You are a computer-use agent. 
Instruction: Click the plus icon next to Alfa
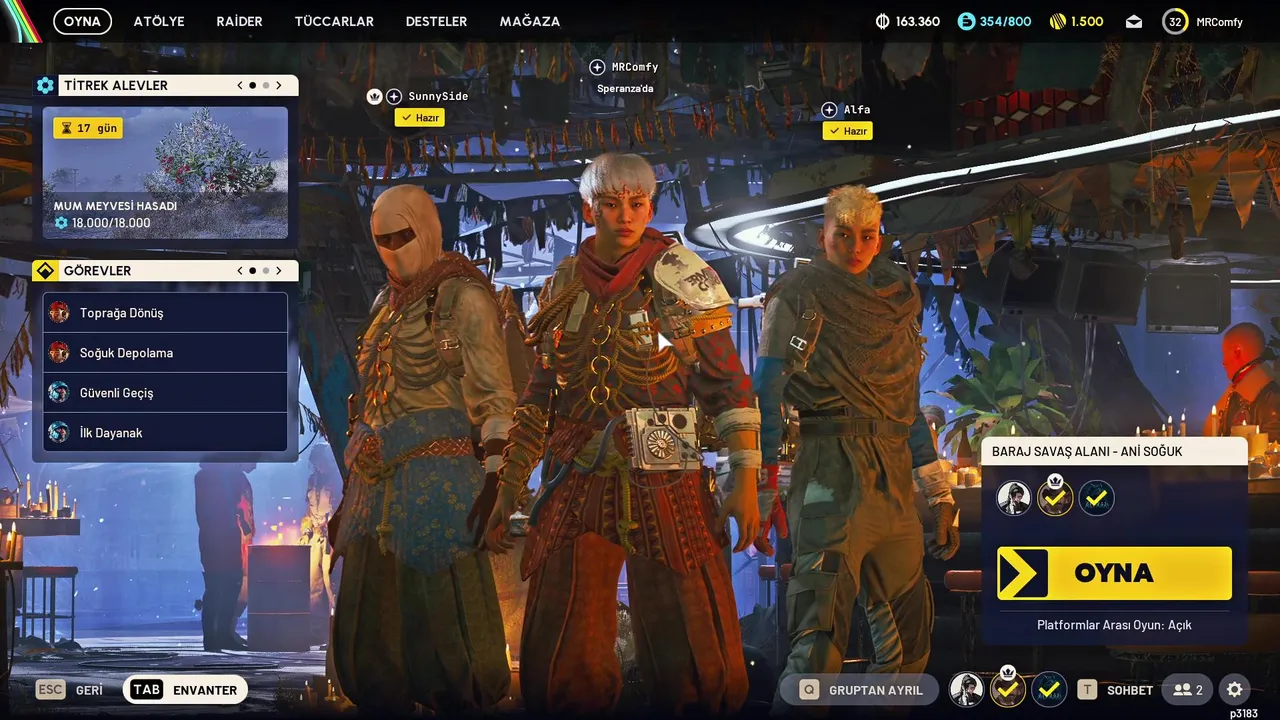pyautogui.click(x=829, y=110)
